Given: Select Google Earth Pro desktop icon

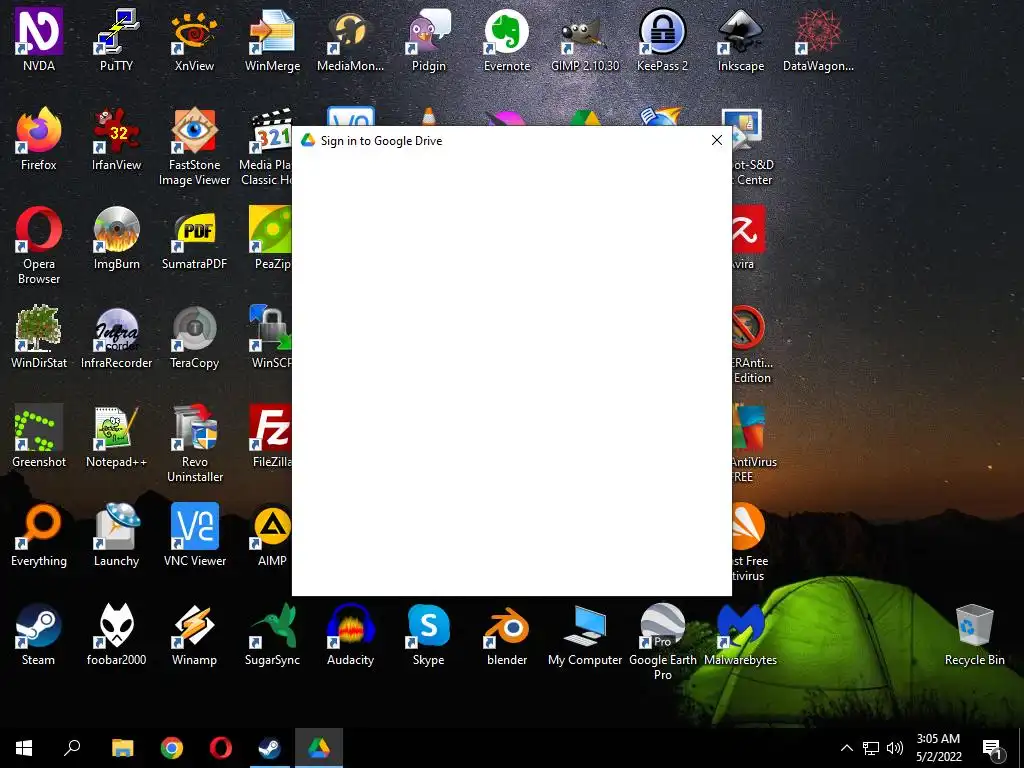Looking at the screenshot, I should tap(662, 643).
